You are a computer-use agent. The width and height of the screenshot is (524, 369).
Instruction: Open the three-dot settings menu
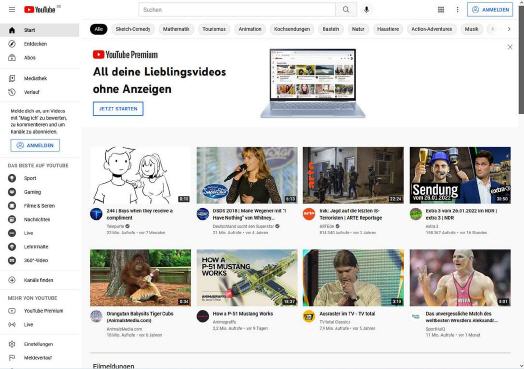pos(457,10)
